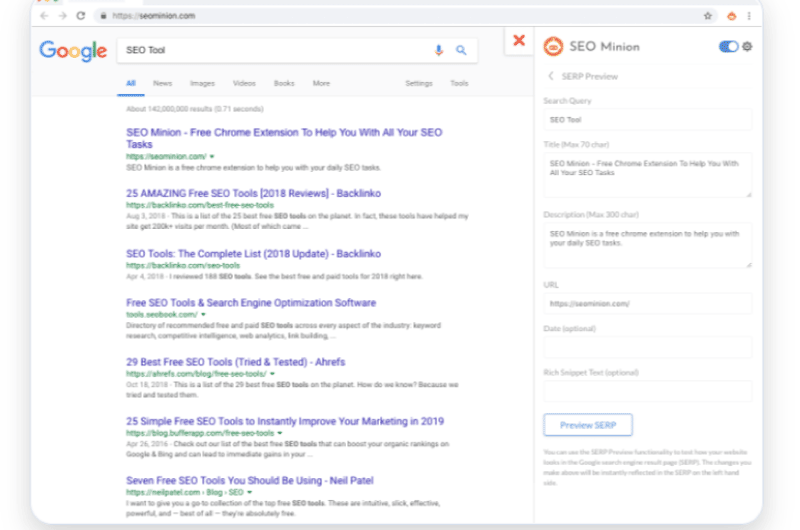The image size is (800, 530).
Task: Expand dropdown arrow next to blog.bufferapp.com URL
Action: click(x=280, y=433)
